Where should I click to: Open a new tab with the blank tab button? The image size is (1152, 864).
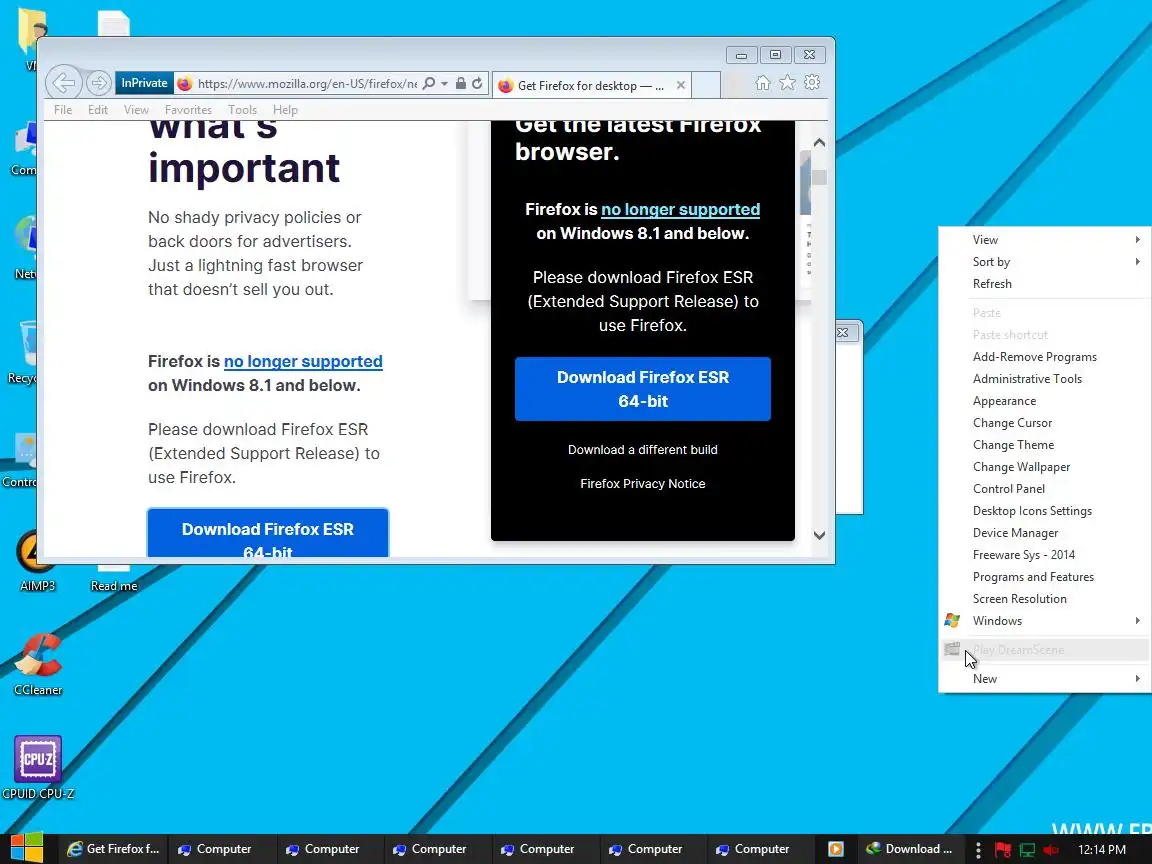click(x=706, y=84)
